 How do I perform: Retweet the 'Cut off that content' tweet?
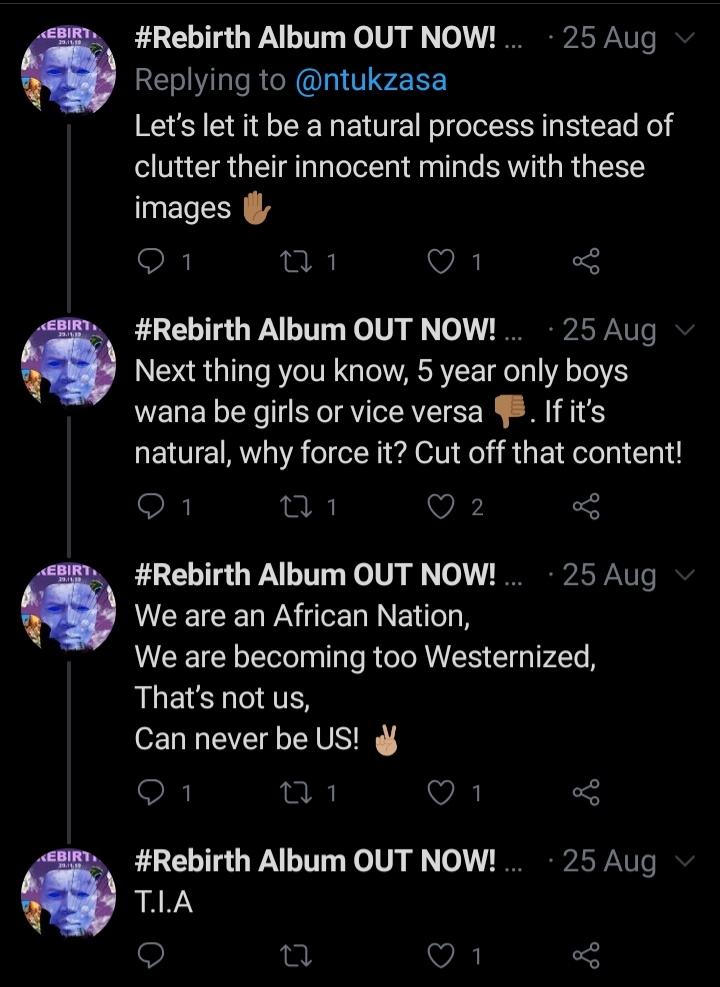(296, 507)
